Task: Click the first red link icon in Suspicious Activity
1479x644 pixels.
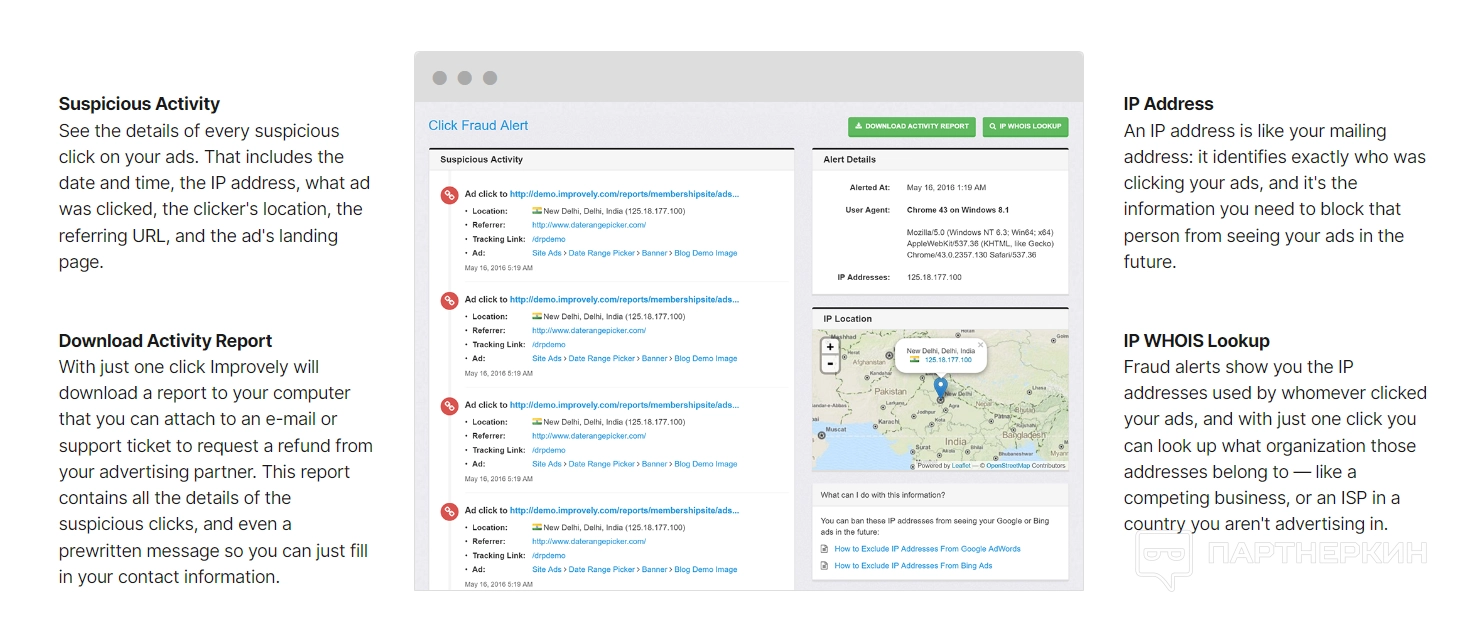Action: pos(450,195)
